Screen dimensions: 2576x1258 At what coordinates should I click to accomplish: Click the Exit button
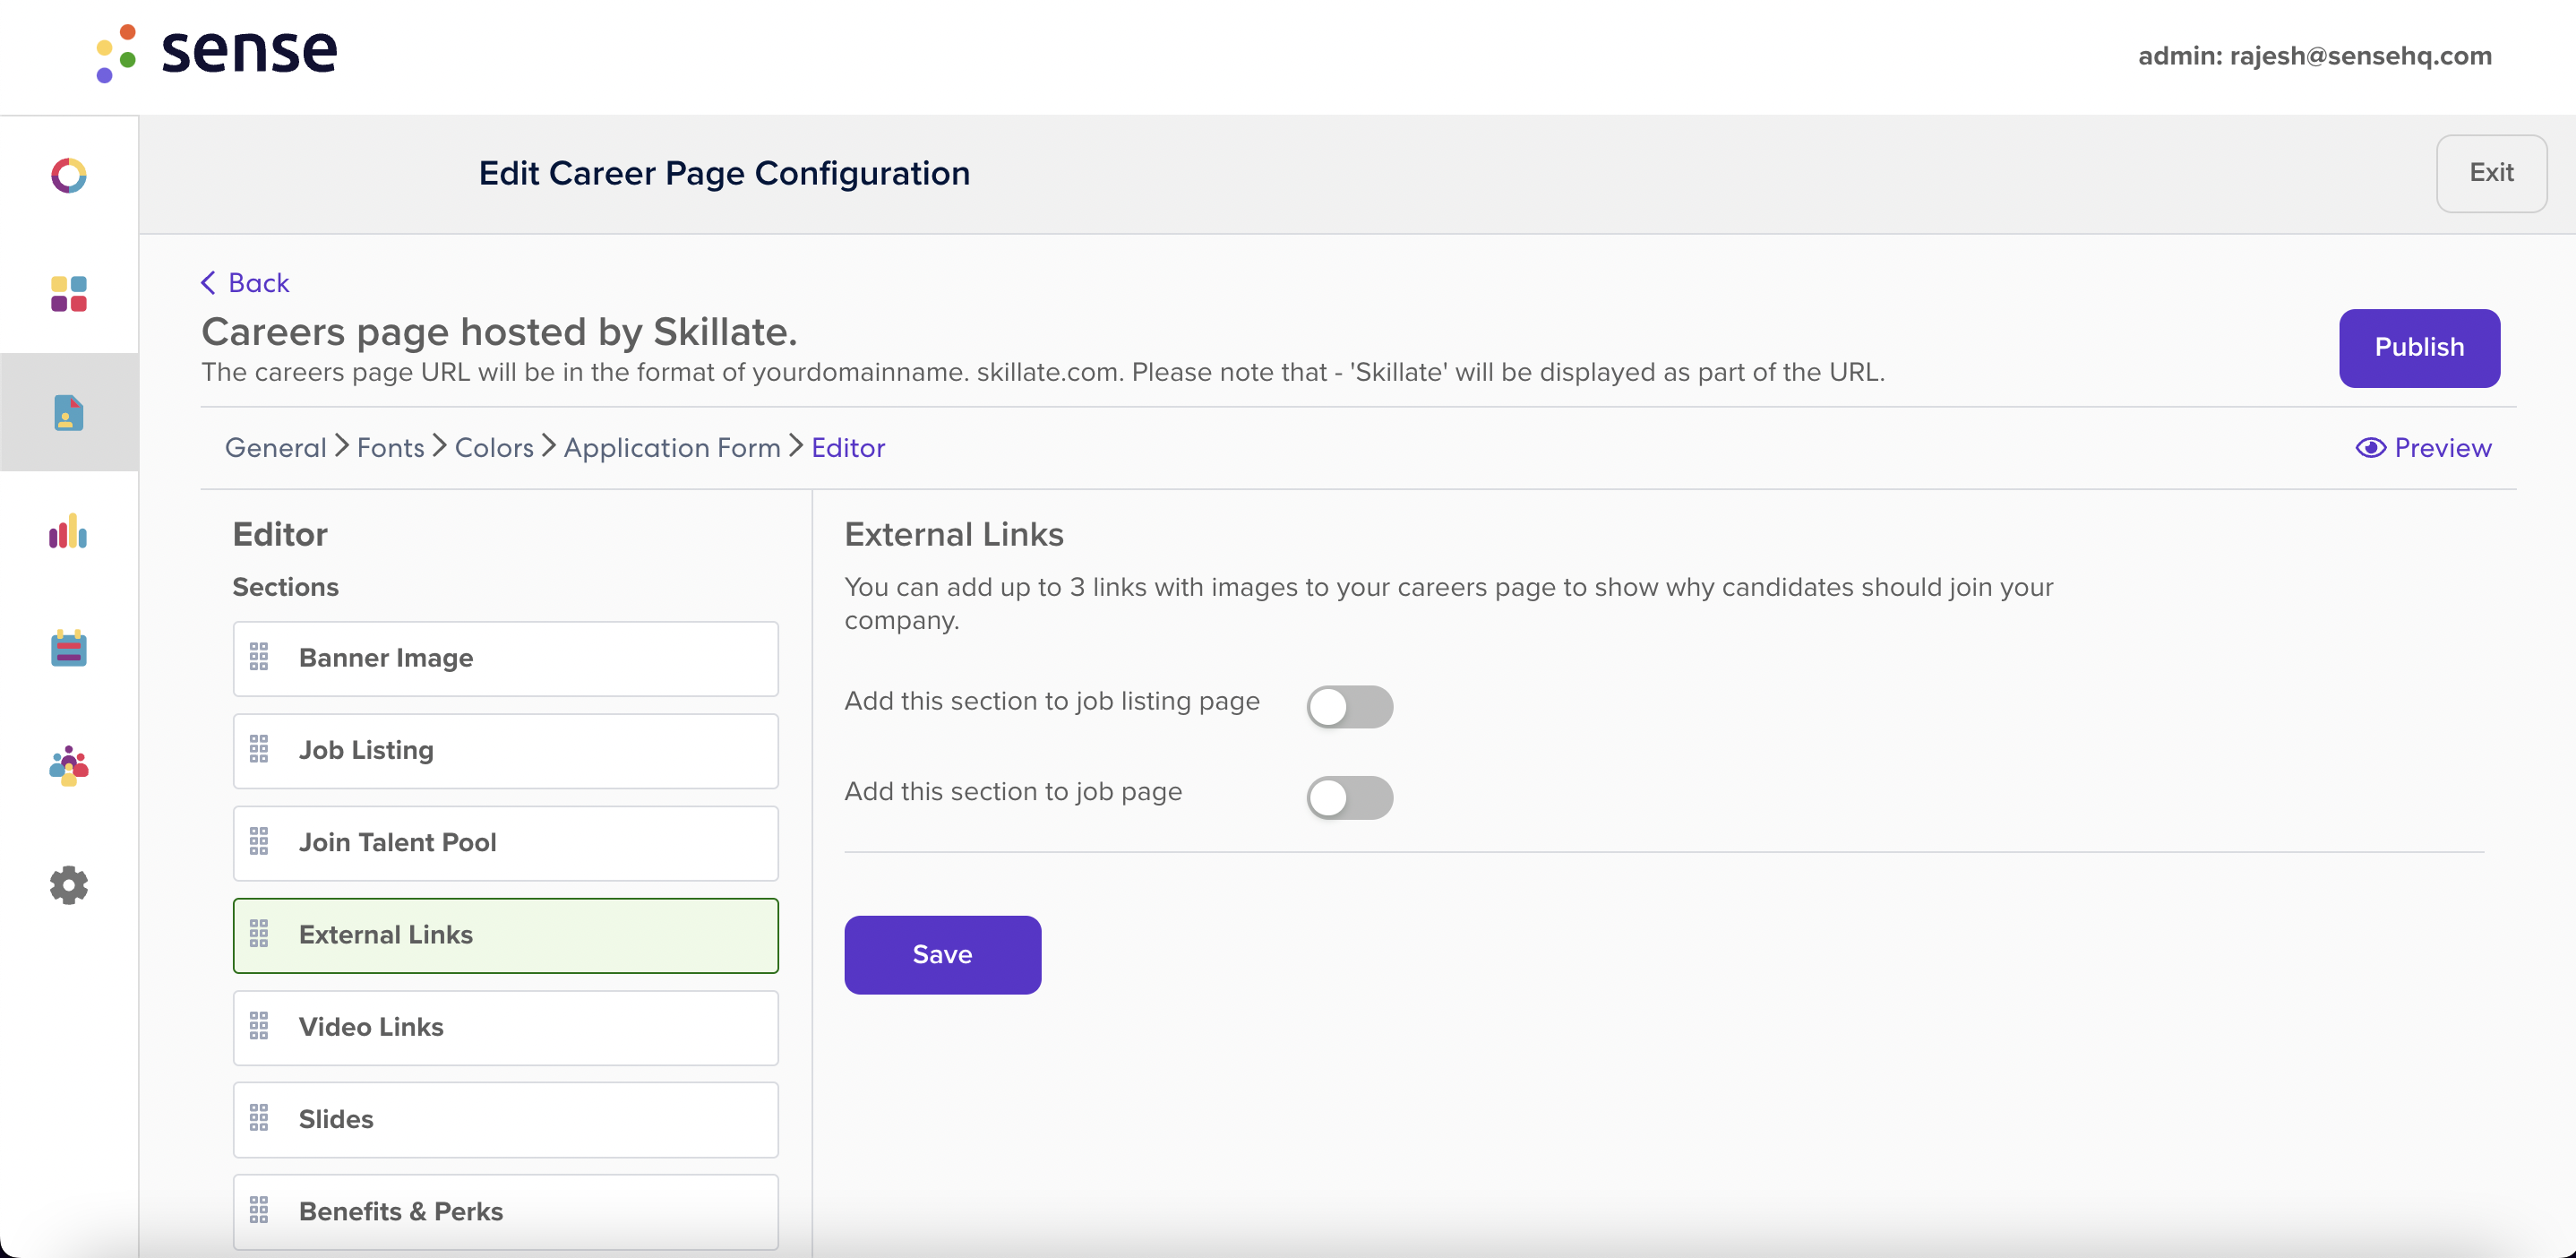2491,173
